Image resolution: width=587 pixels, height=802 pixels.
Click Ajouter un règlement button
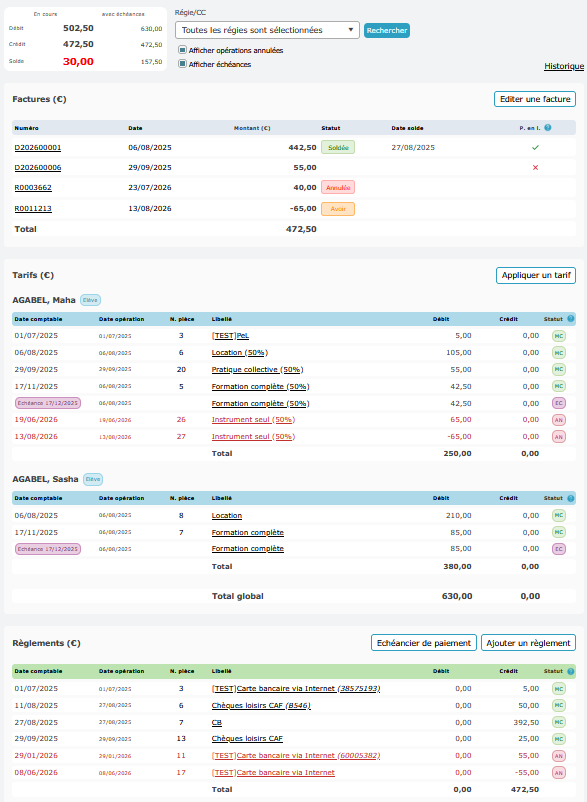point(528,643)
